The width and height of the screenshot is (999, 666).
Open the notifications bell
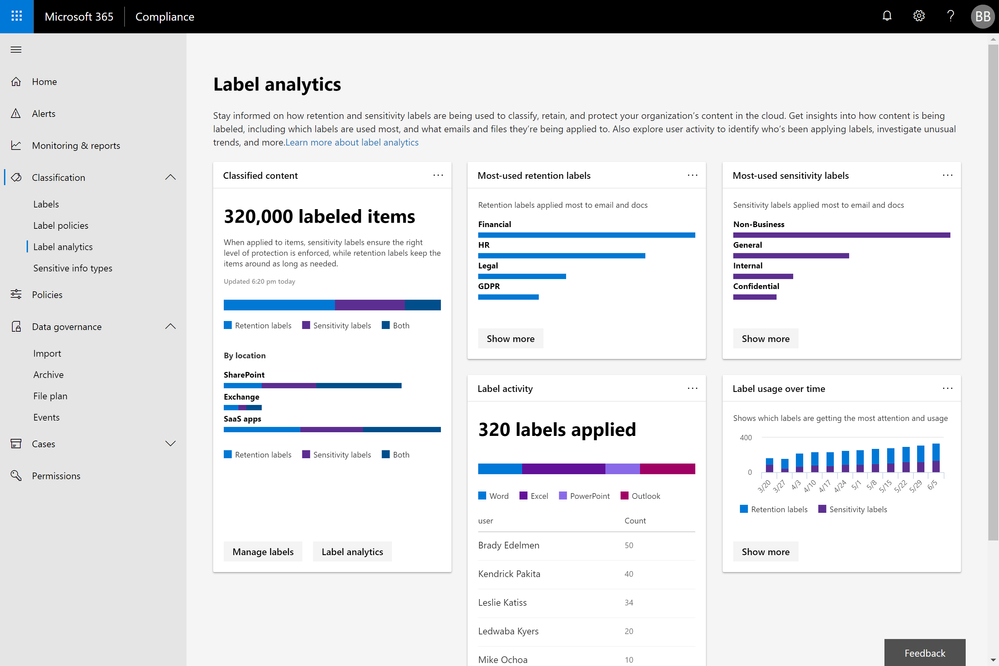tap(887, 16)
